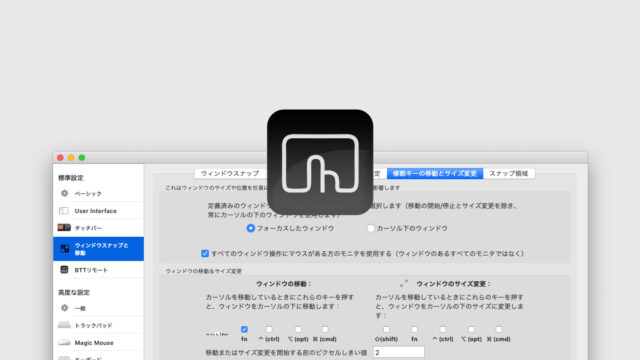Click the gear icon beside 一般
The width and height of the screenshot is (640, 360).
click(x=64, y=308)
